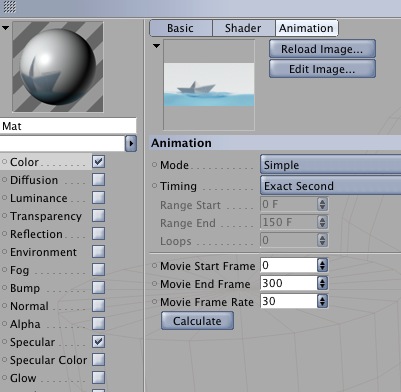The width and height of the screenshot is (401, 392).
Task: Switch to the Basic tab
Action: click(x=180, y=28)
